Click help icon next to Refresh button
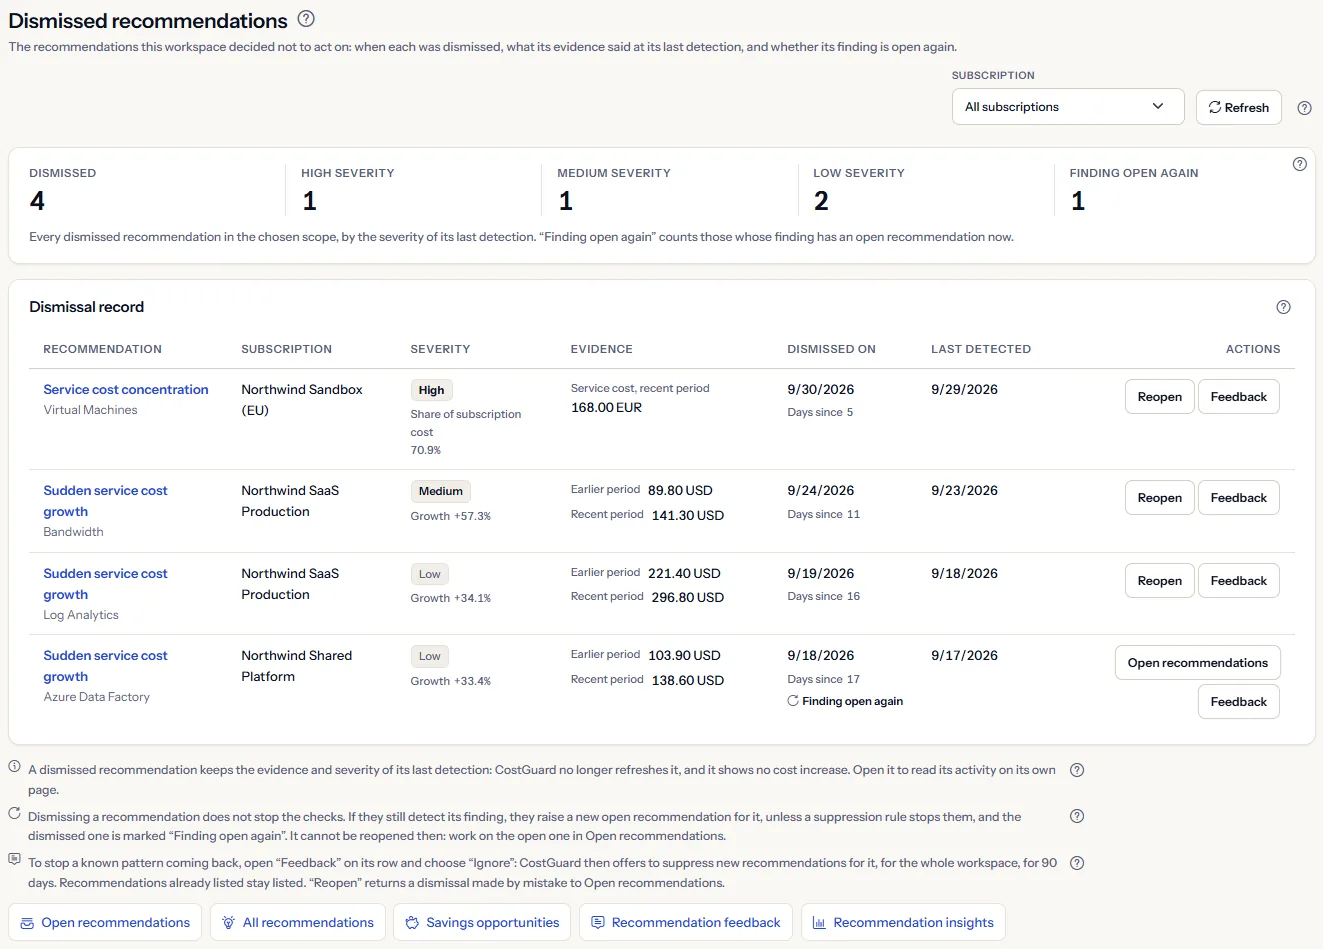 coord(1304,108)
